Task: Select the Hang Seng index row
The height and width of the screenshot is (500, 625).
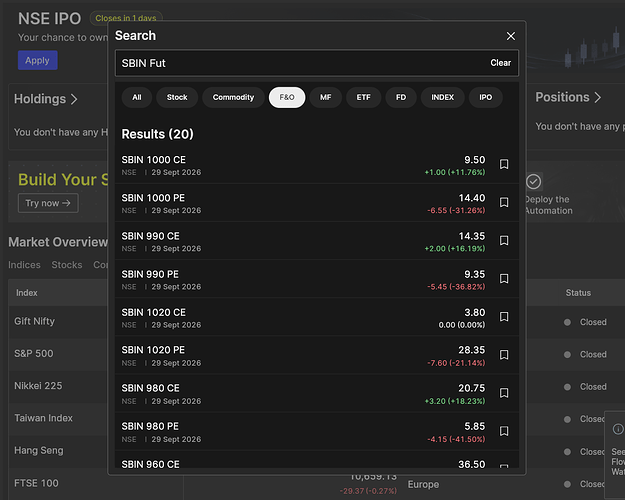Action: point(58,451)
